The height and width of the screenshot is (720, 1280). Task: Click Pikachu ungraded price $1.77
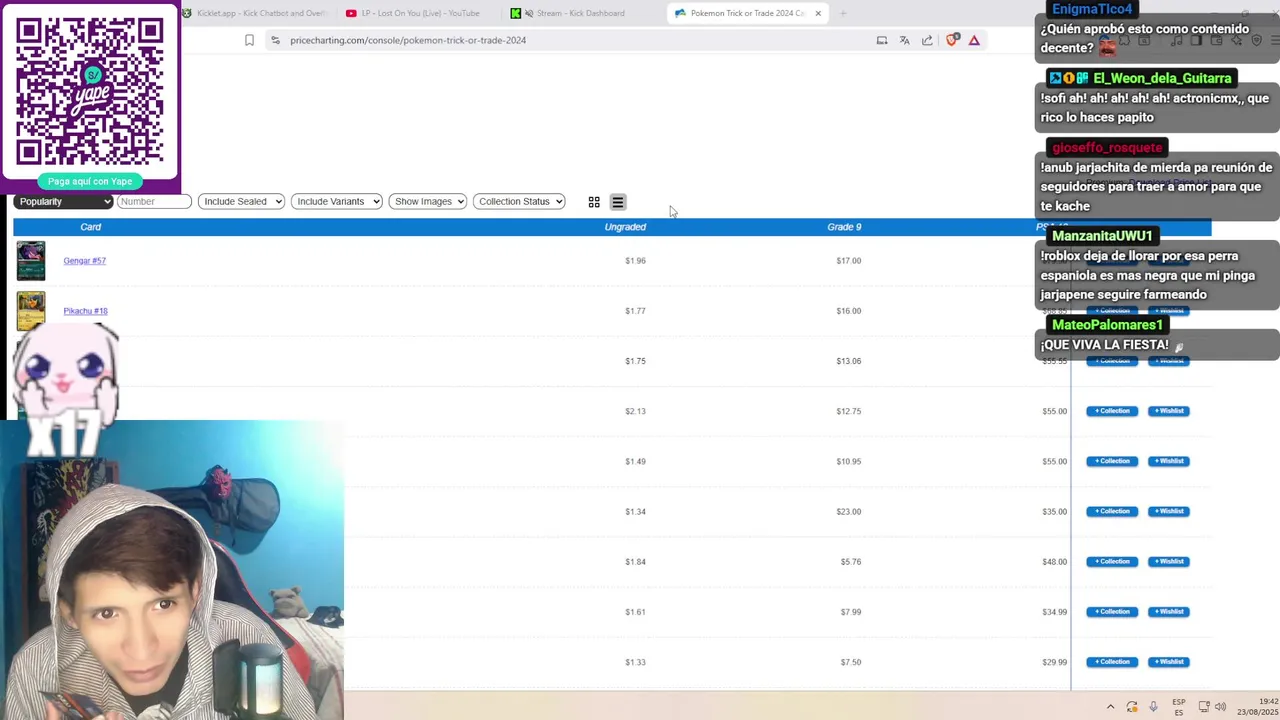pyautogui.click(x=635, y=311)
